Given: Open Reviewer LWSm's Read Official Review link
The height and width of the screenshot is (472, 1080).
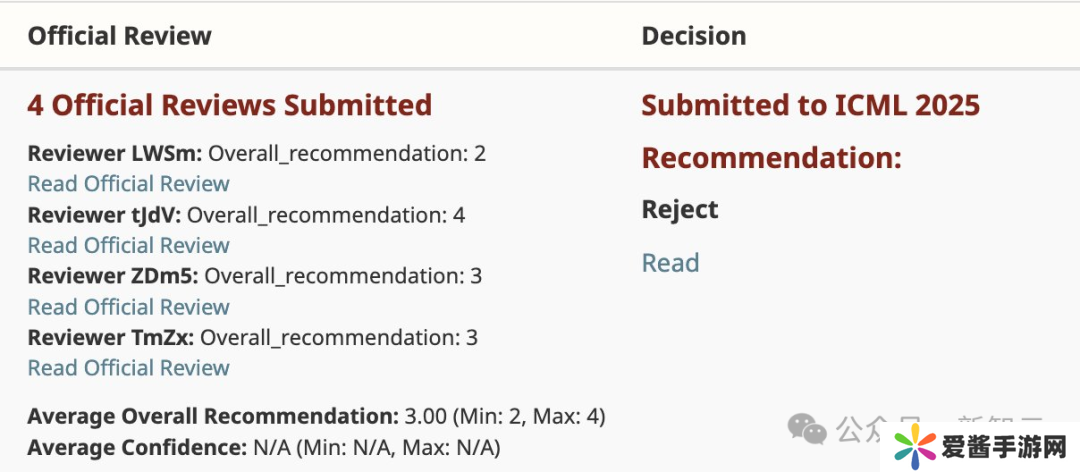Looking at the screenshot, I should pos(129,184).
